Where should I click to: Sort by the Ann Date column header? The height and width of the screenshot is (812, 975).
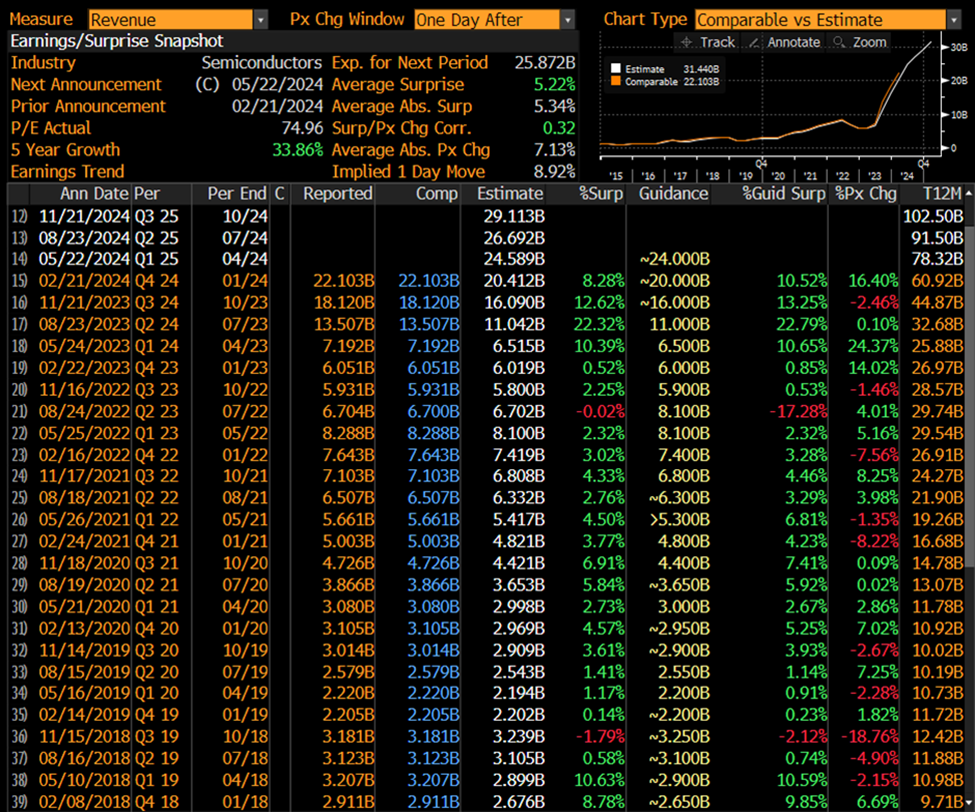pos(93,194)
